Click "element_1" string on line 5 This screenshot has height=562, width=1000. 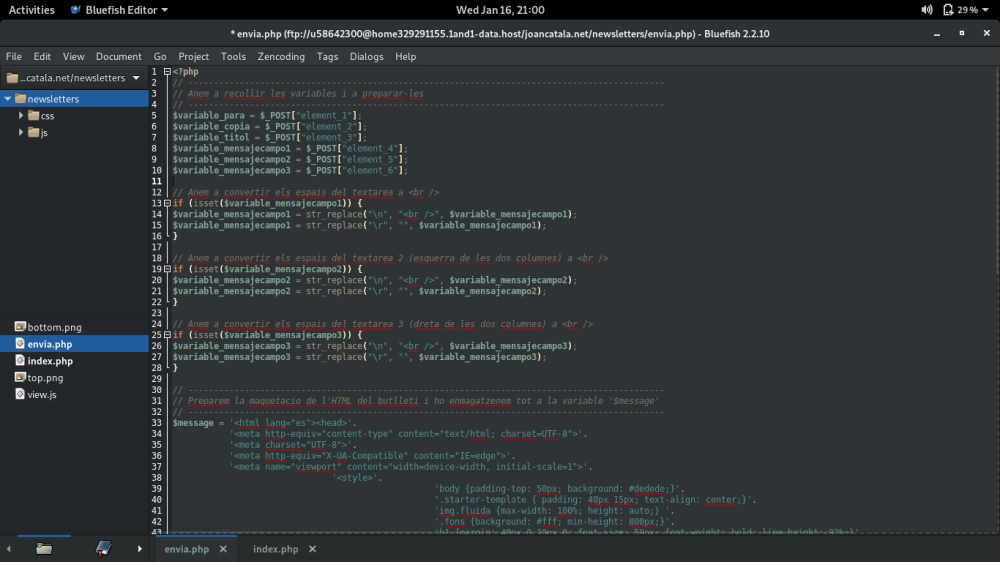[325, 115]
